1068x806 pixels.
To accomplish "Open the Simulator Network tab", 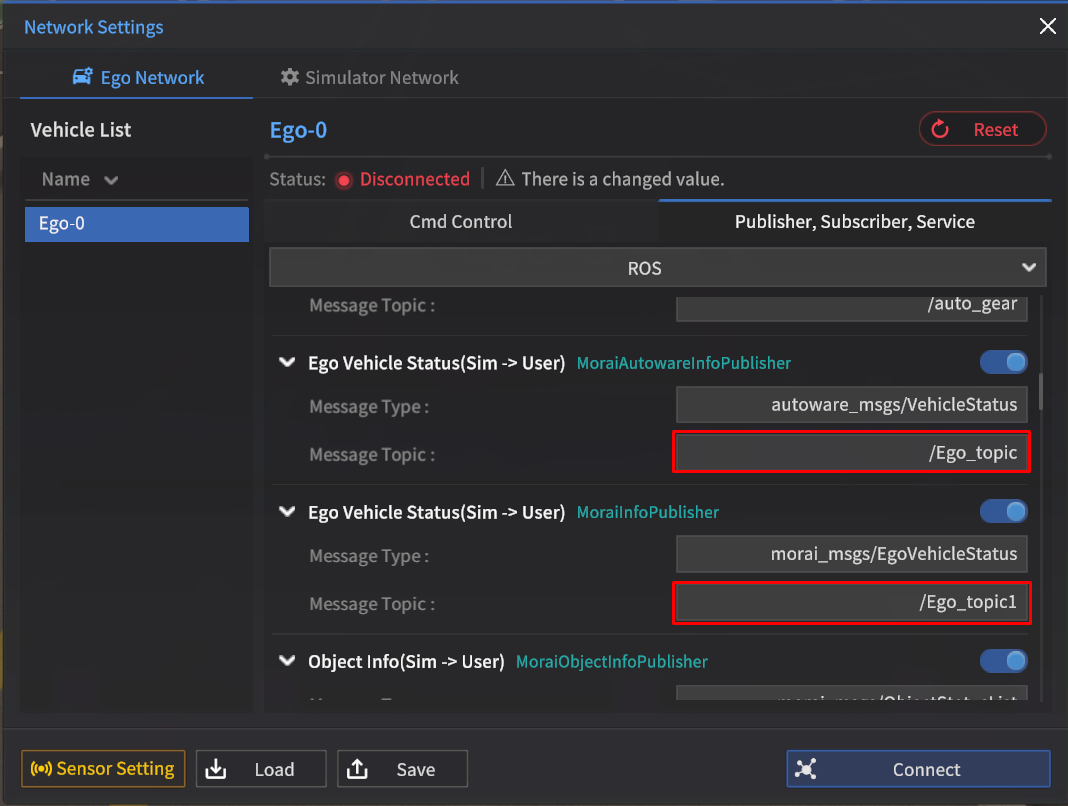I will click(x=370, y=78).
